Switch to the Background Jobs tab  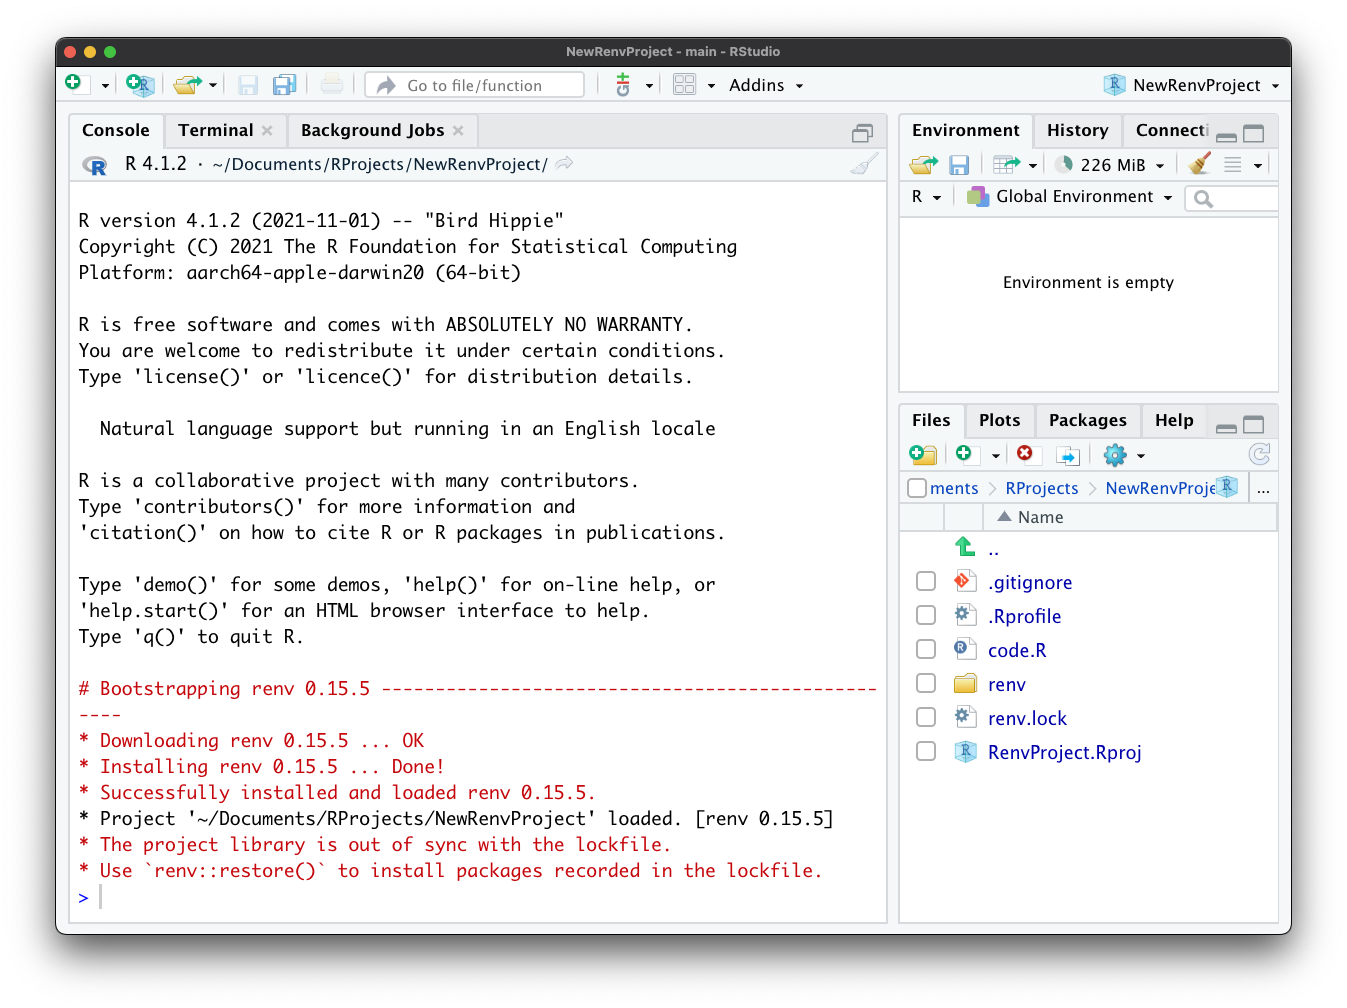[372, 130]
